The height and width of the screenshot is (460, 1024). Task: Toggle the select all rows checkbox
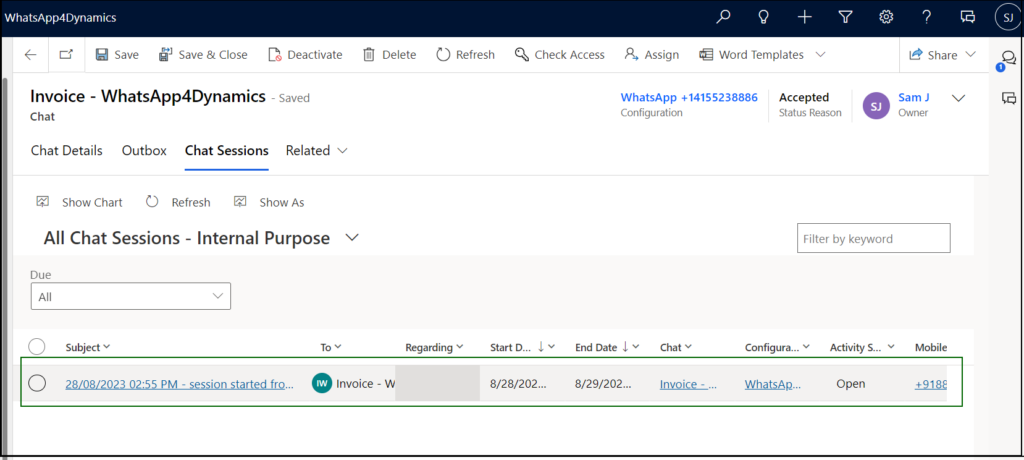click(37, 347)
